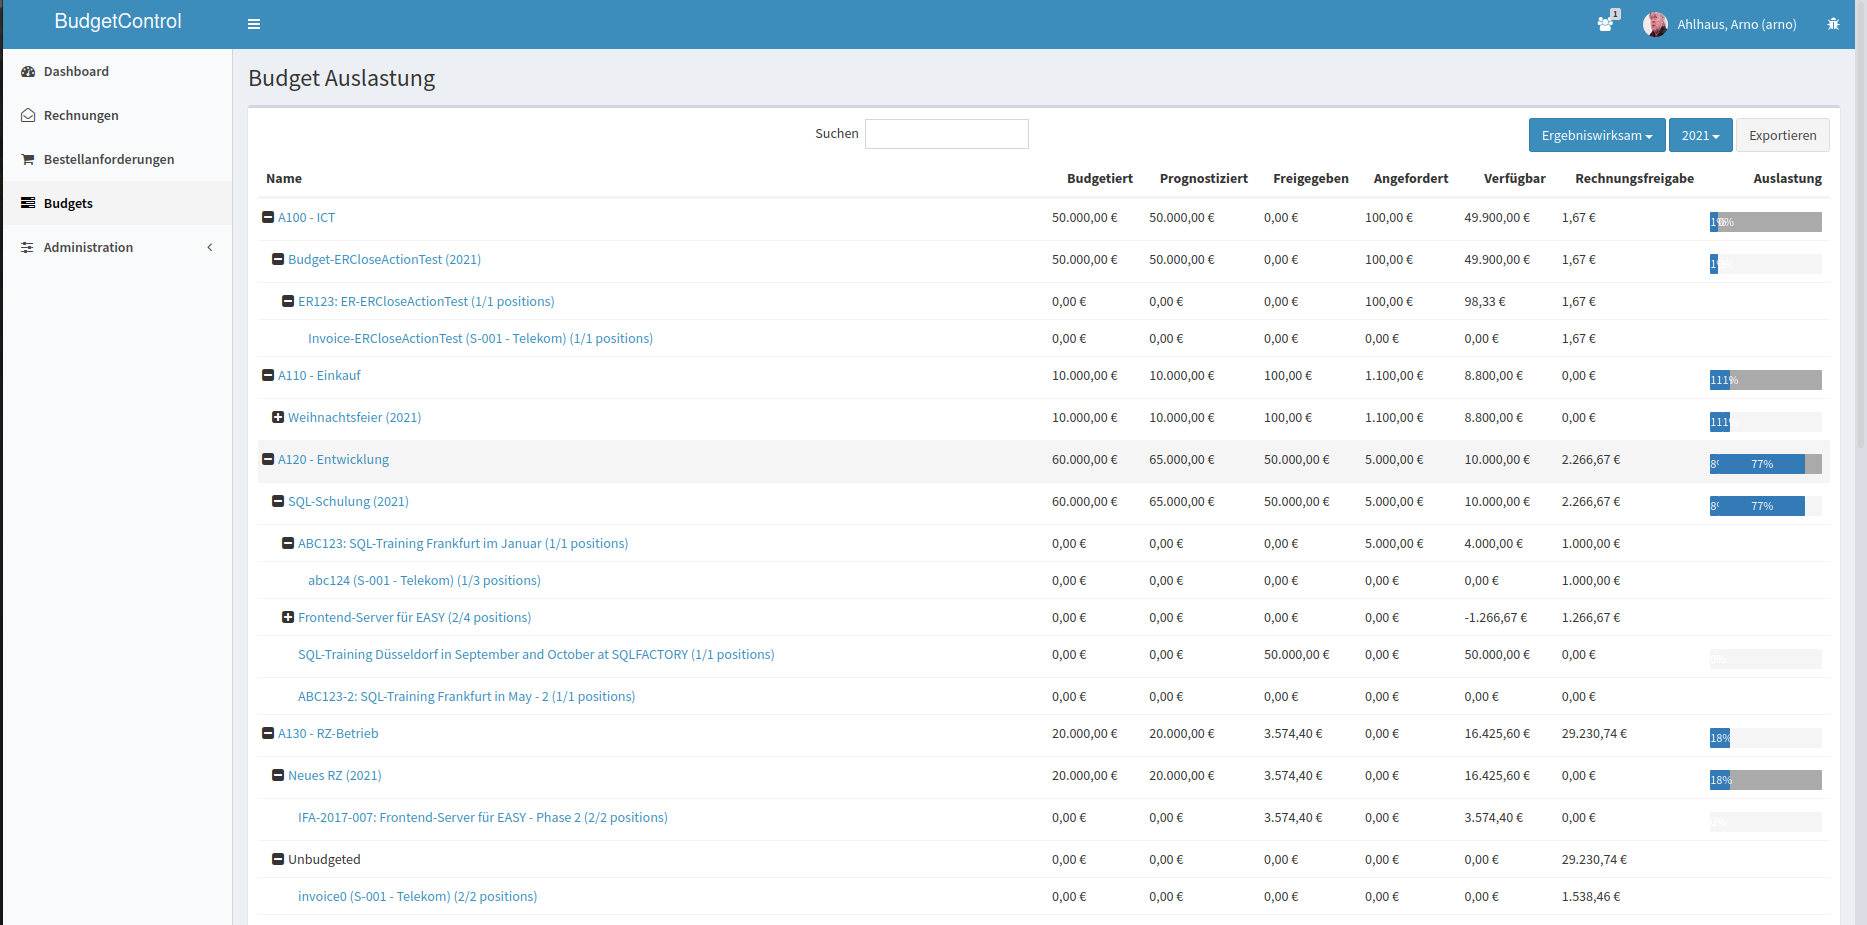Open the Rechnungen menu item
This screenshot has width=1867, height=925.
(117, 116)
